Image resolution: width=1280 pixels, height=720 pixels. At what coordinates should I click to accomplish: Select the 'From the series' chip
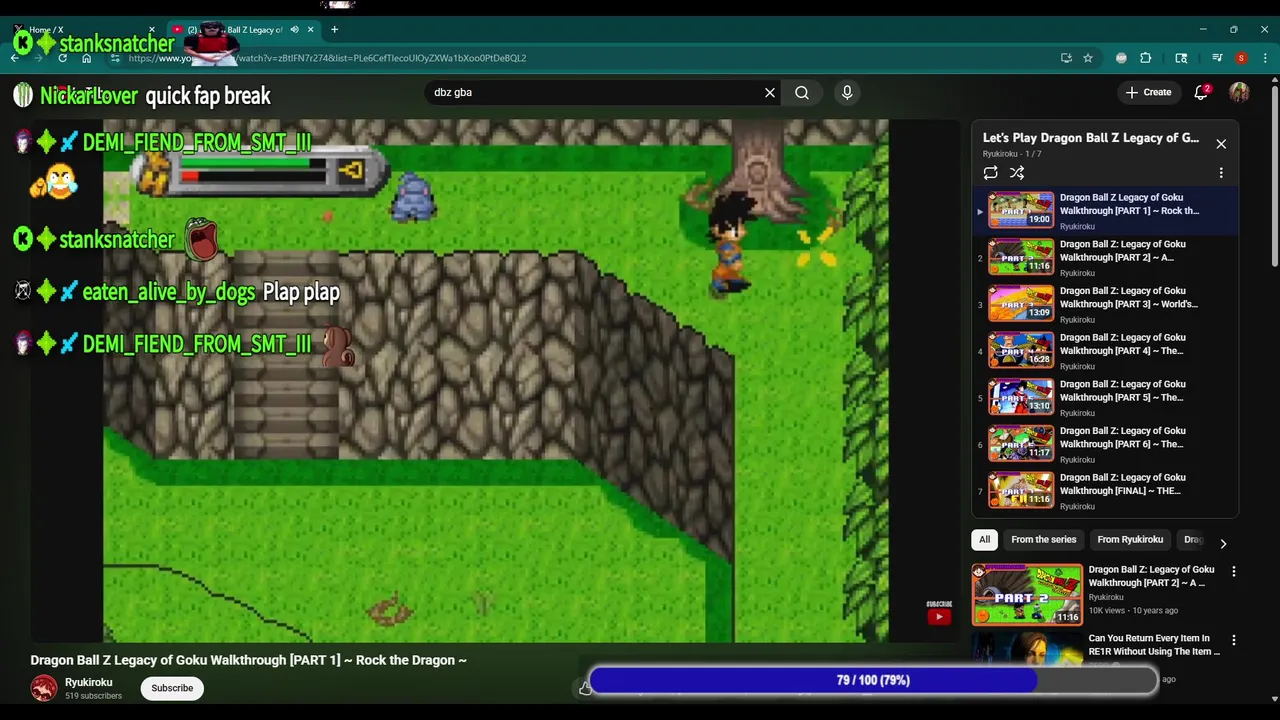1044,540
